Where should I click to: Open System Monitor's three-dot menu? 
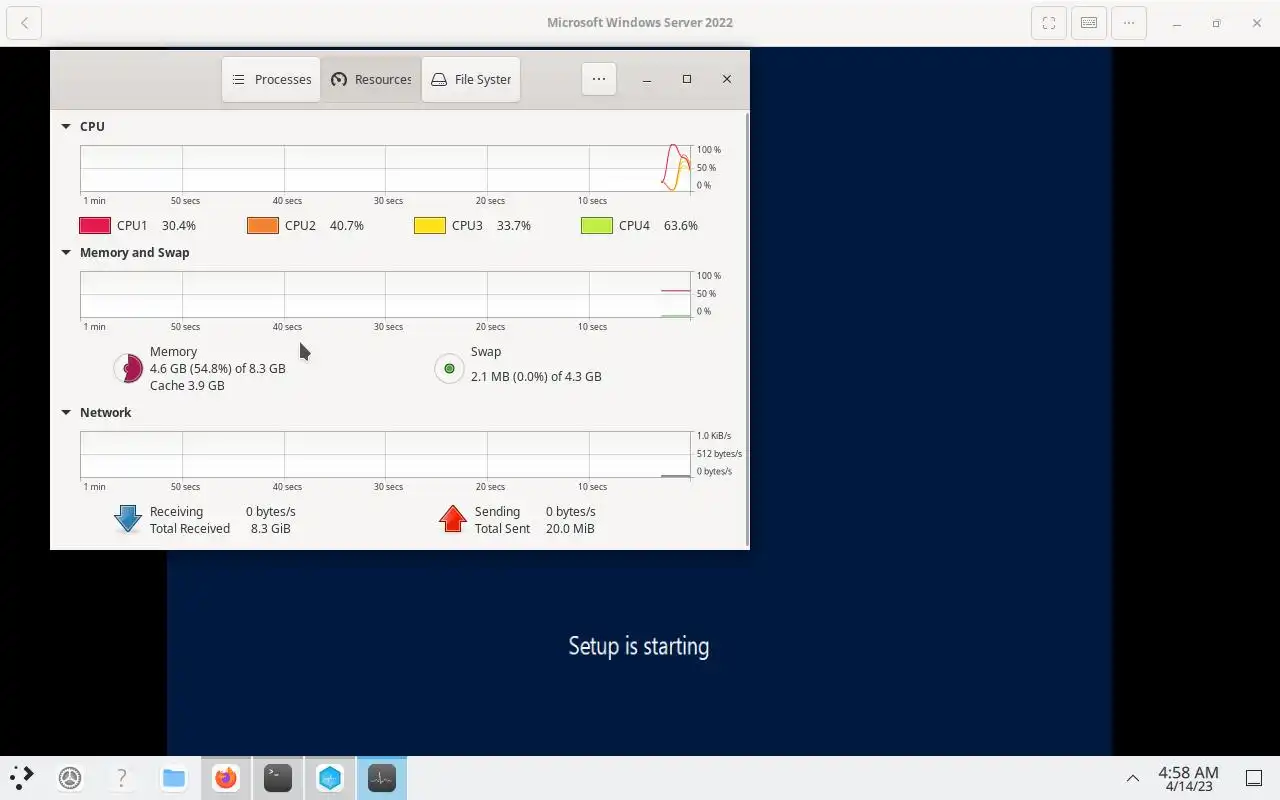click(598, 79)
